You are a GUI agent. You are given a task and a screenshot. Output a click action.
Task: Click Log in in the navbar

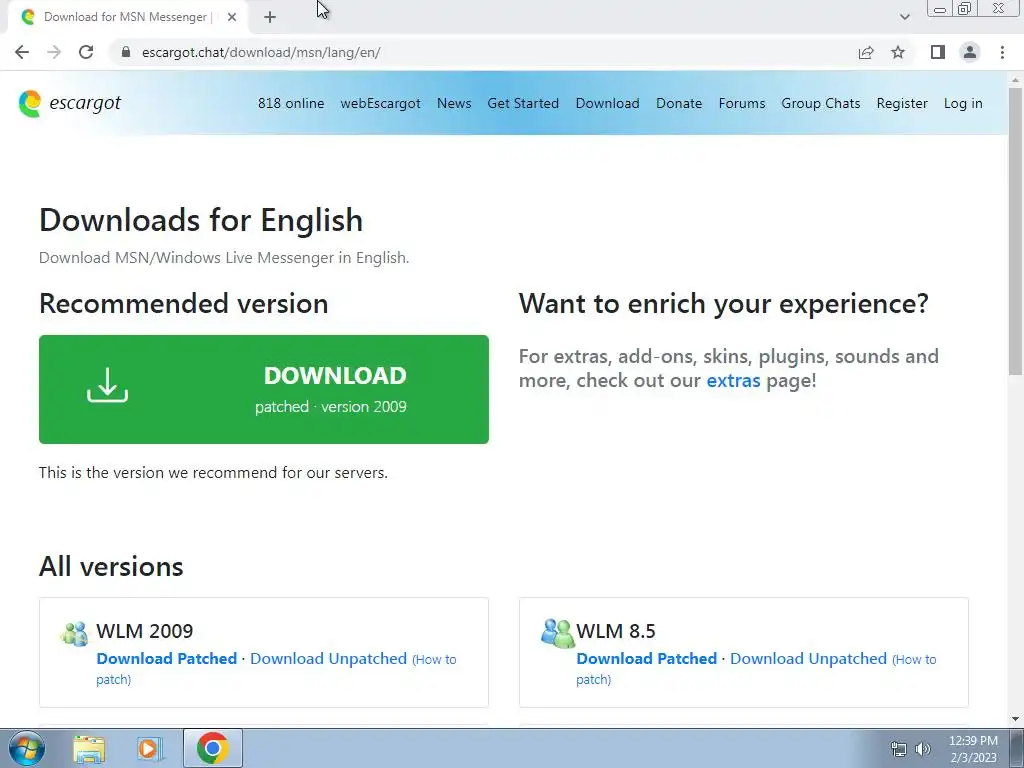coord(963,103)
